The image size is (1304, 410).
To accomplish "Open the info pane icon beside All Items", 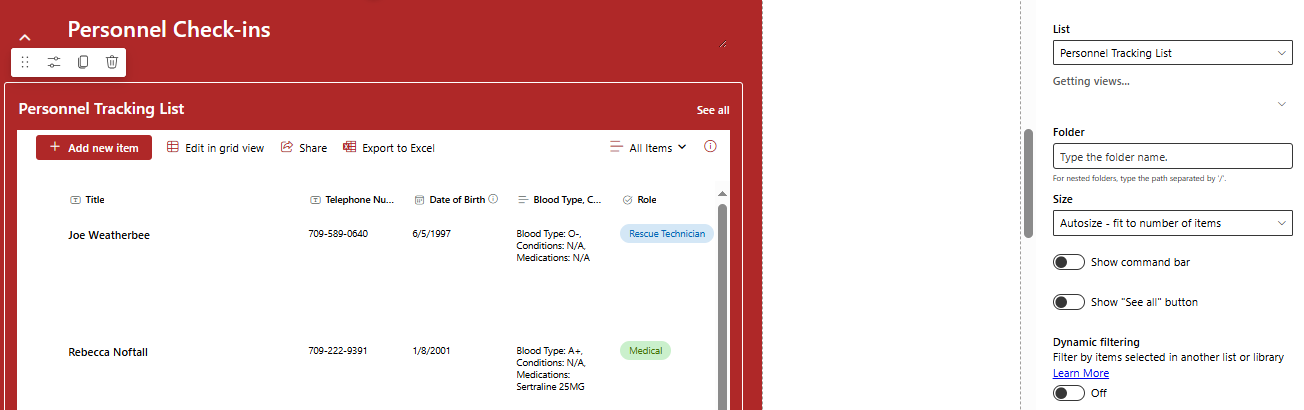I will 710,146.
